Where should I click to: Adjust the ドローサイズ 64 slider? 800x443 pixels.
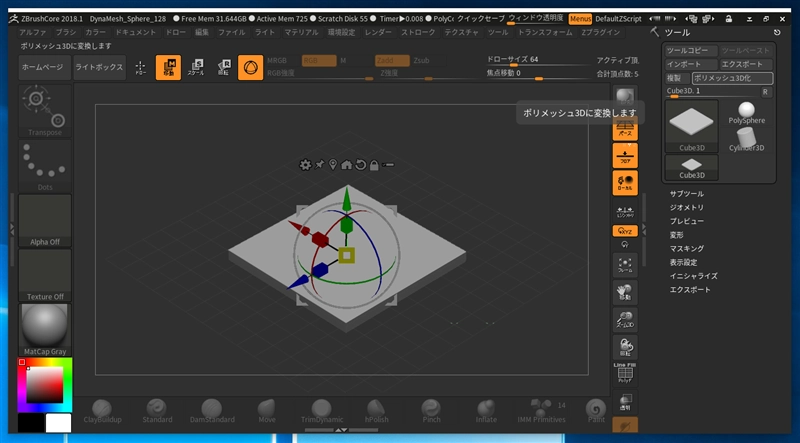[539, 61]
